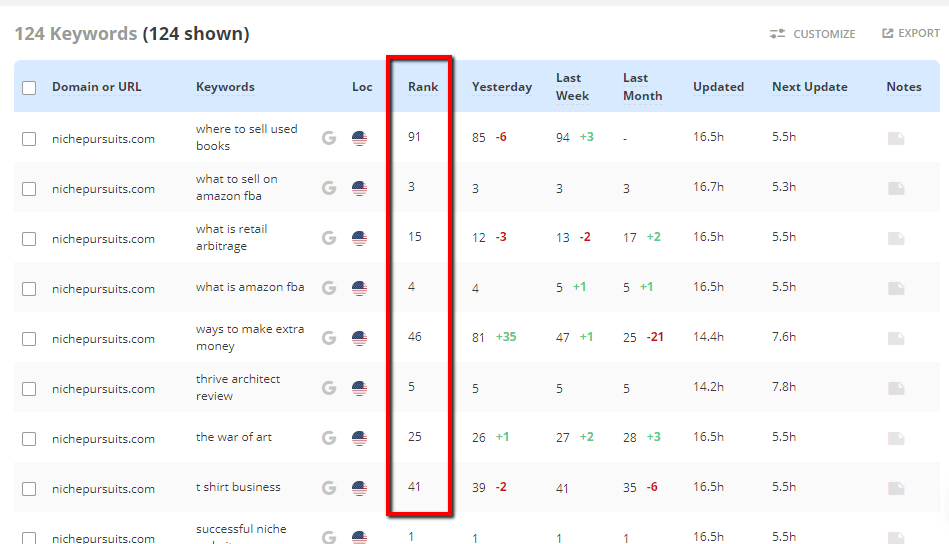Sort by Notes column header
The image size is (949, 544).
[904, 87]
